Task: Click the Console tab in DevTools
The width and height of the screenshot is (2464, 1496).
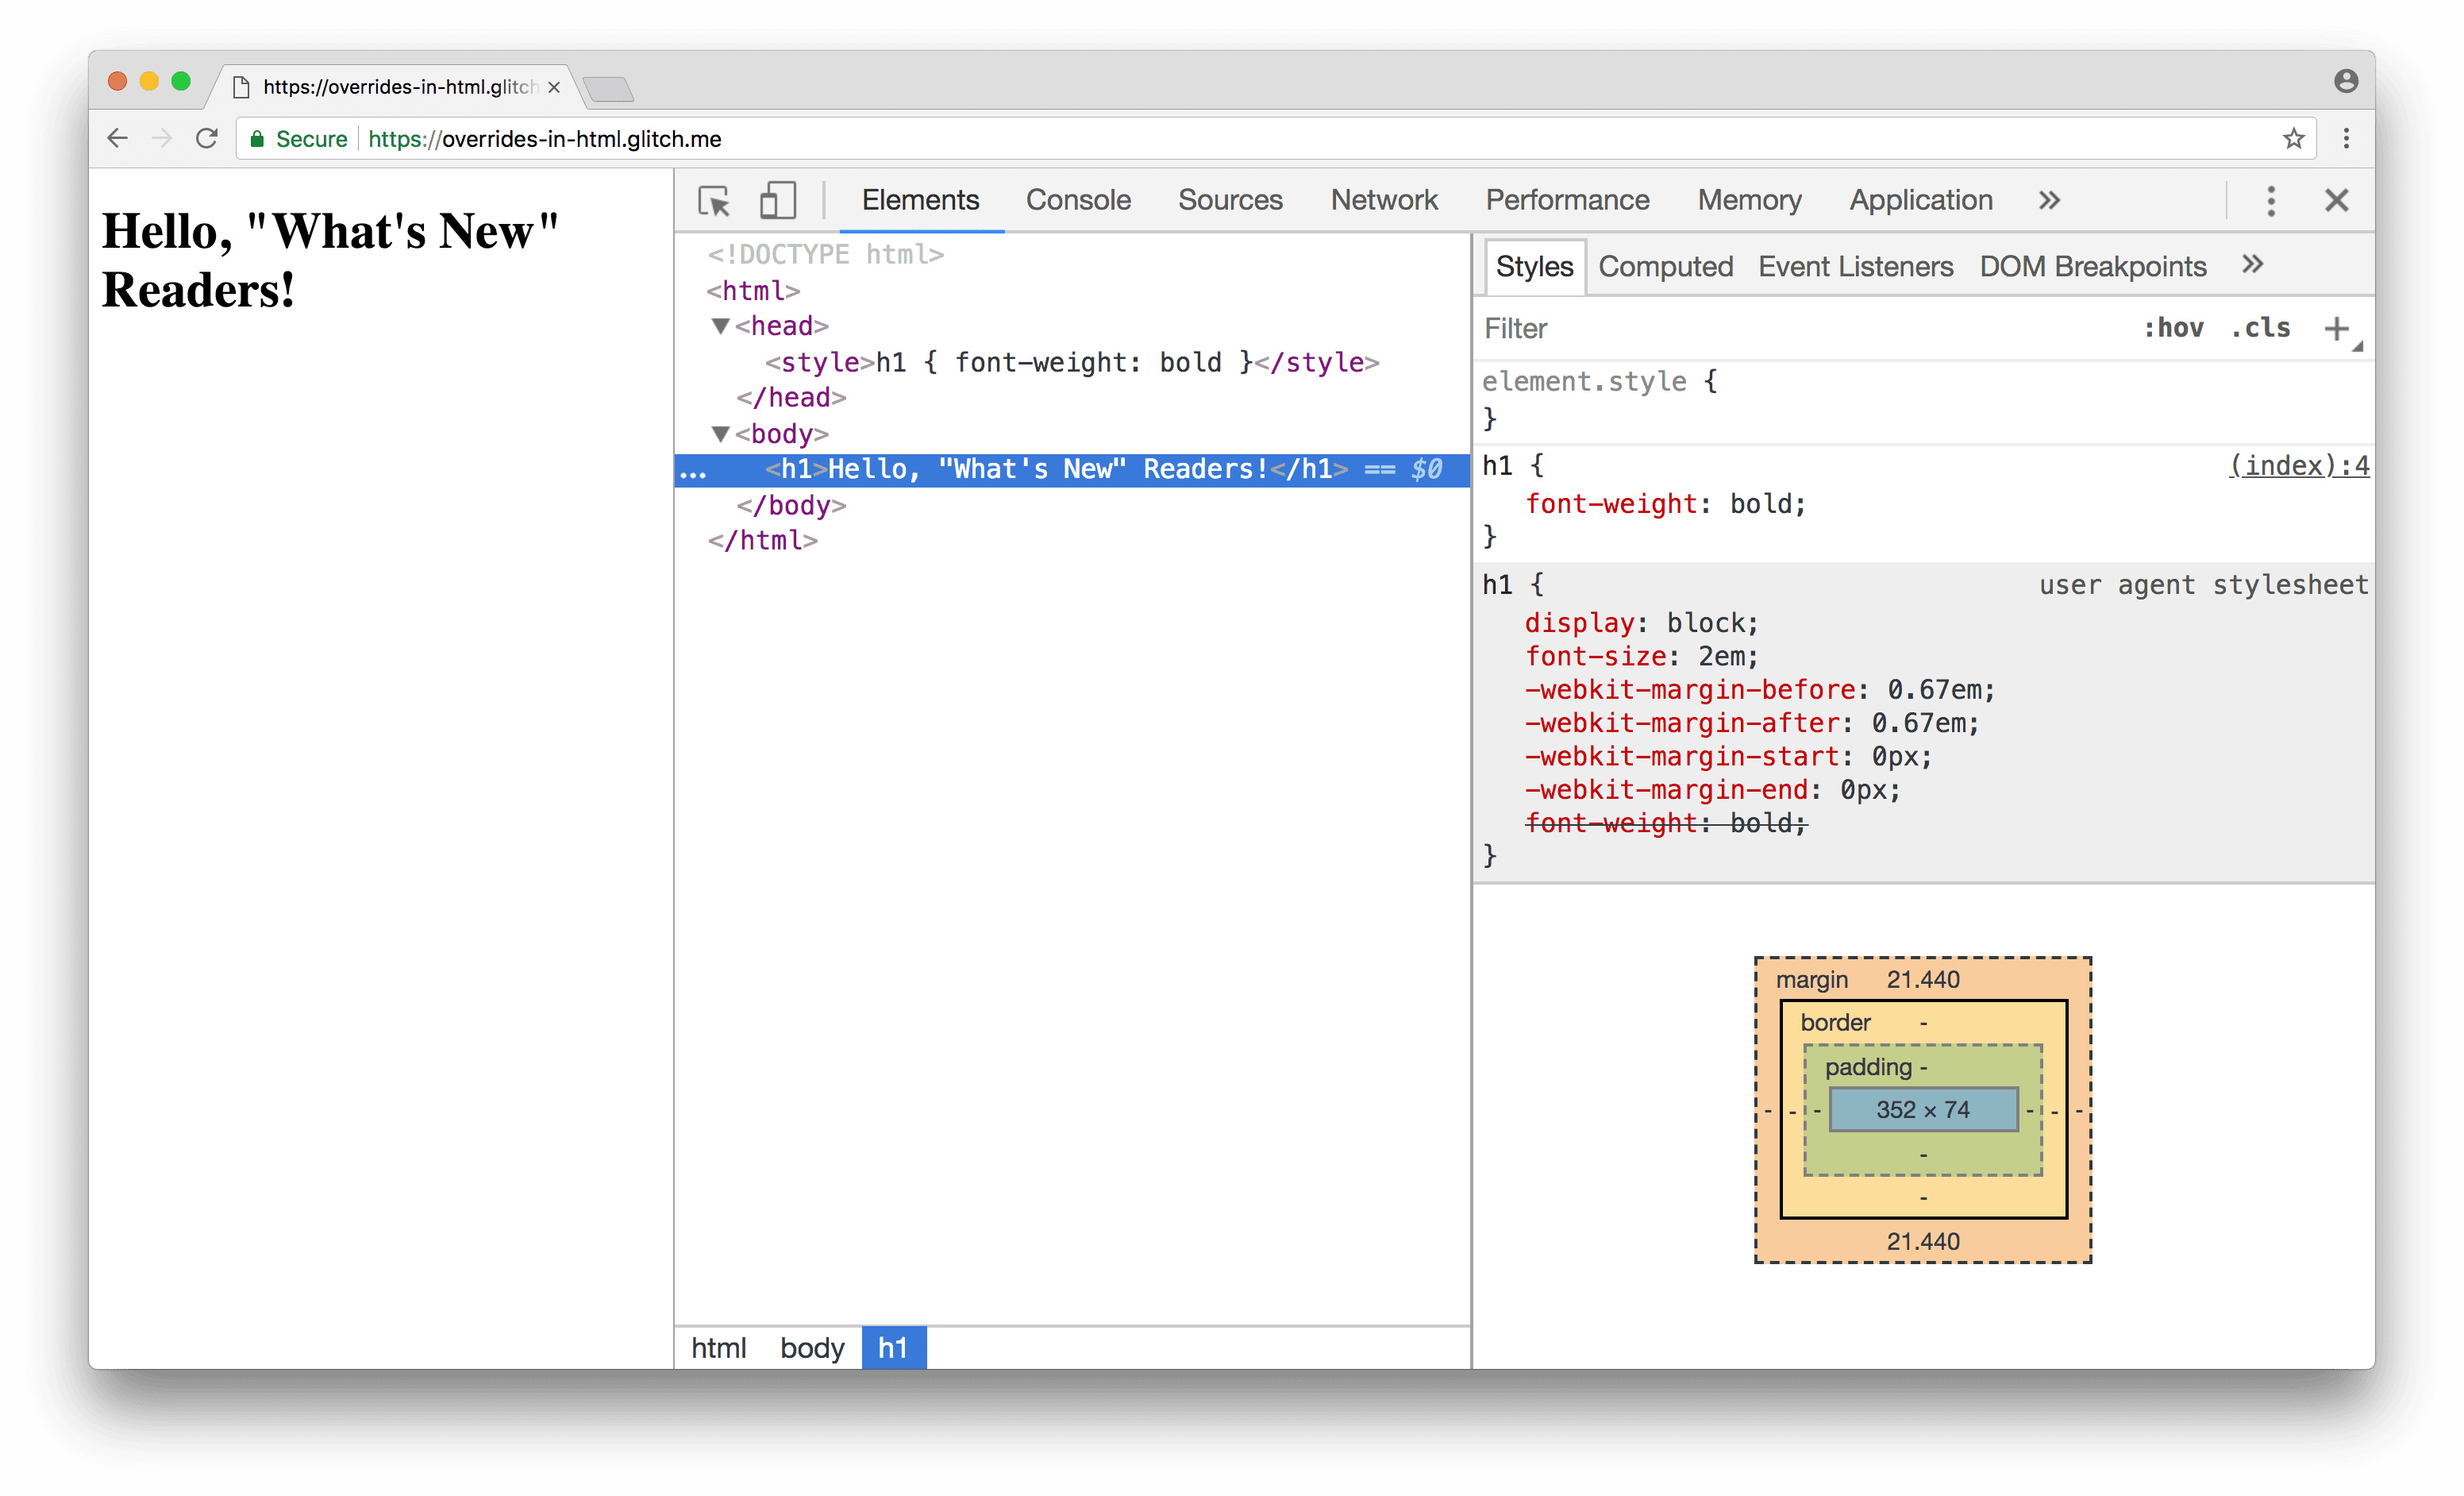Action: pos(1076,197)
